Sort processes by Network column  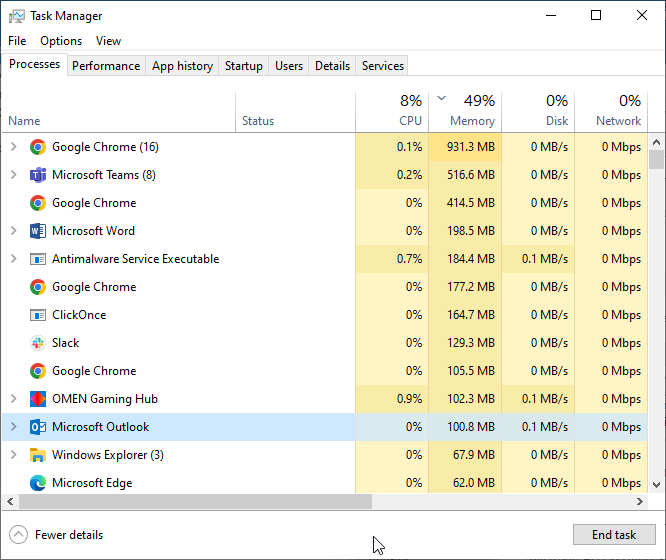pos(611,112)
